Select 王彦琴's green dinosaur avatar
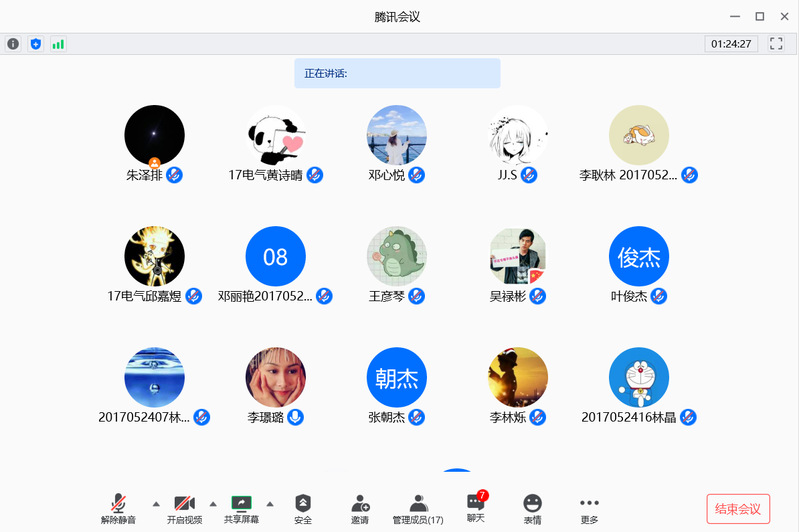This screenshot has width=799, height=532. coord(397,256)
